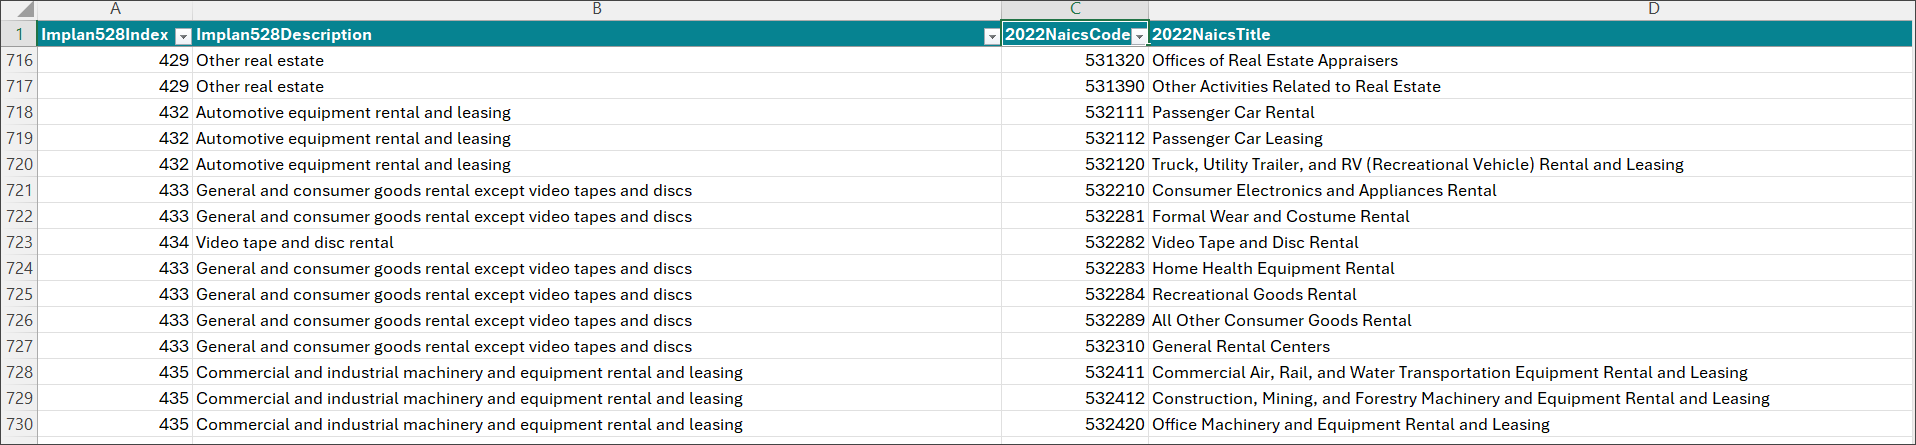Select cell 'Passenger Car Rental'
Viewport: 1916px width, 445px height.
[x=1530, y=112]
